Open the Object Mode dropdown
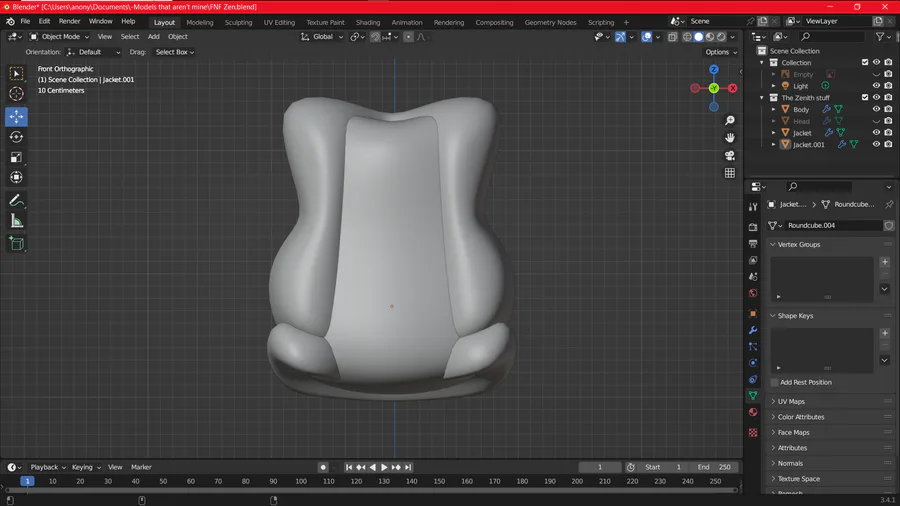Image resolution: width=900 pixels, height=506 pixels. [x=60, y=37]
